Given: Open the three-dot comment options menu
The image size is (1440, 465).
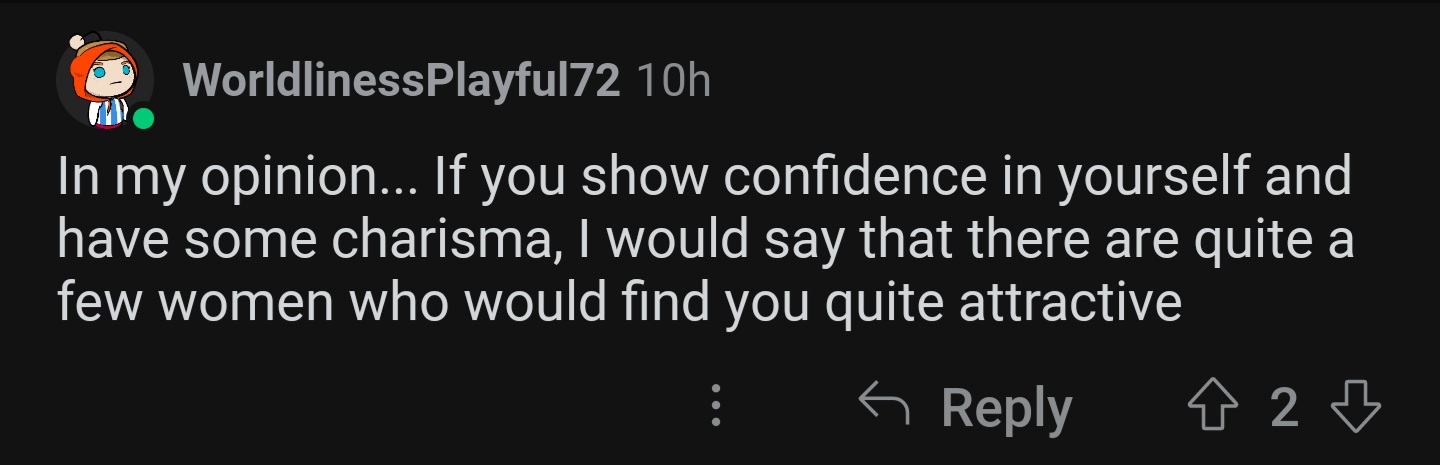Looking at the screenshot, I should point(715,408).
